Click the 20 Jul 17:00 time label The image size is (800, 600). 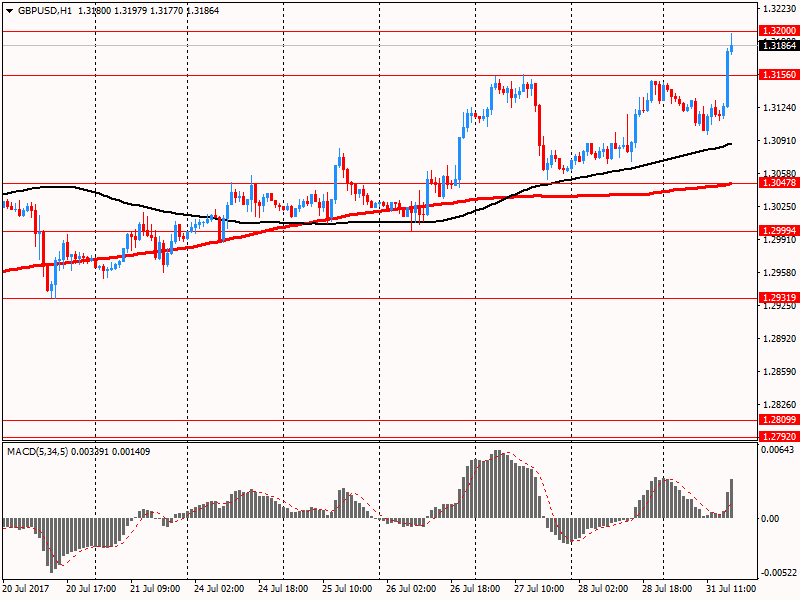(x=91, y=589)
